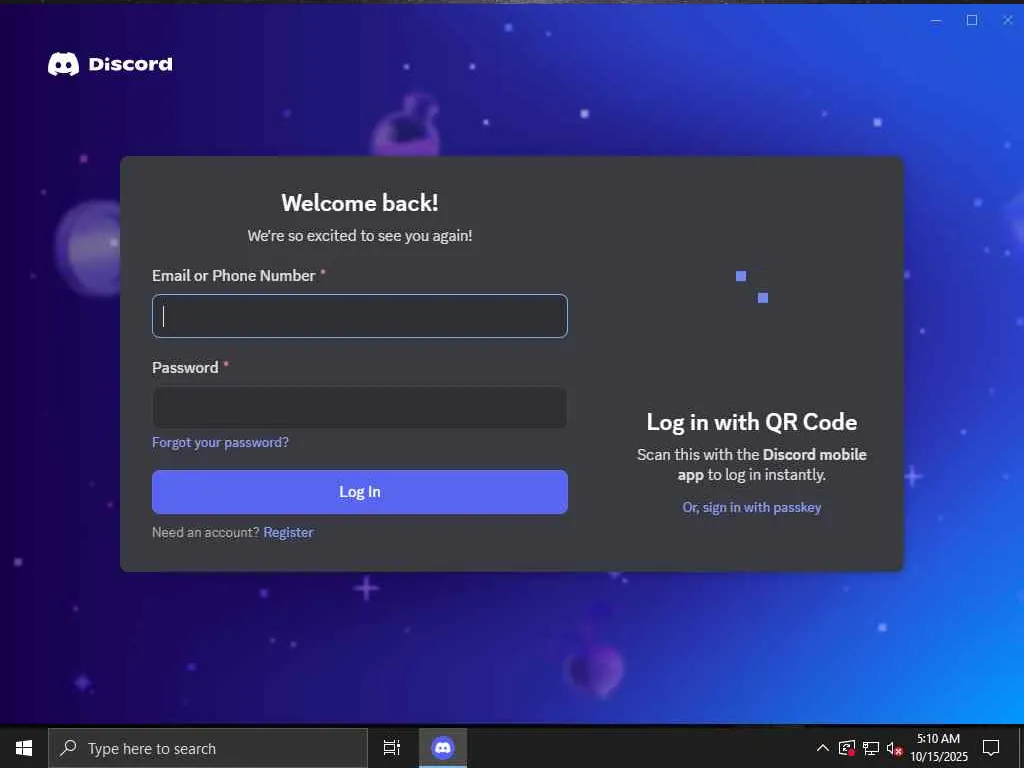Click the loading QR code placeholder

(x=752, y=287)
